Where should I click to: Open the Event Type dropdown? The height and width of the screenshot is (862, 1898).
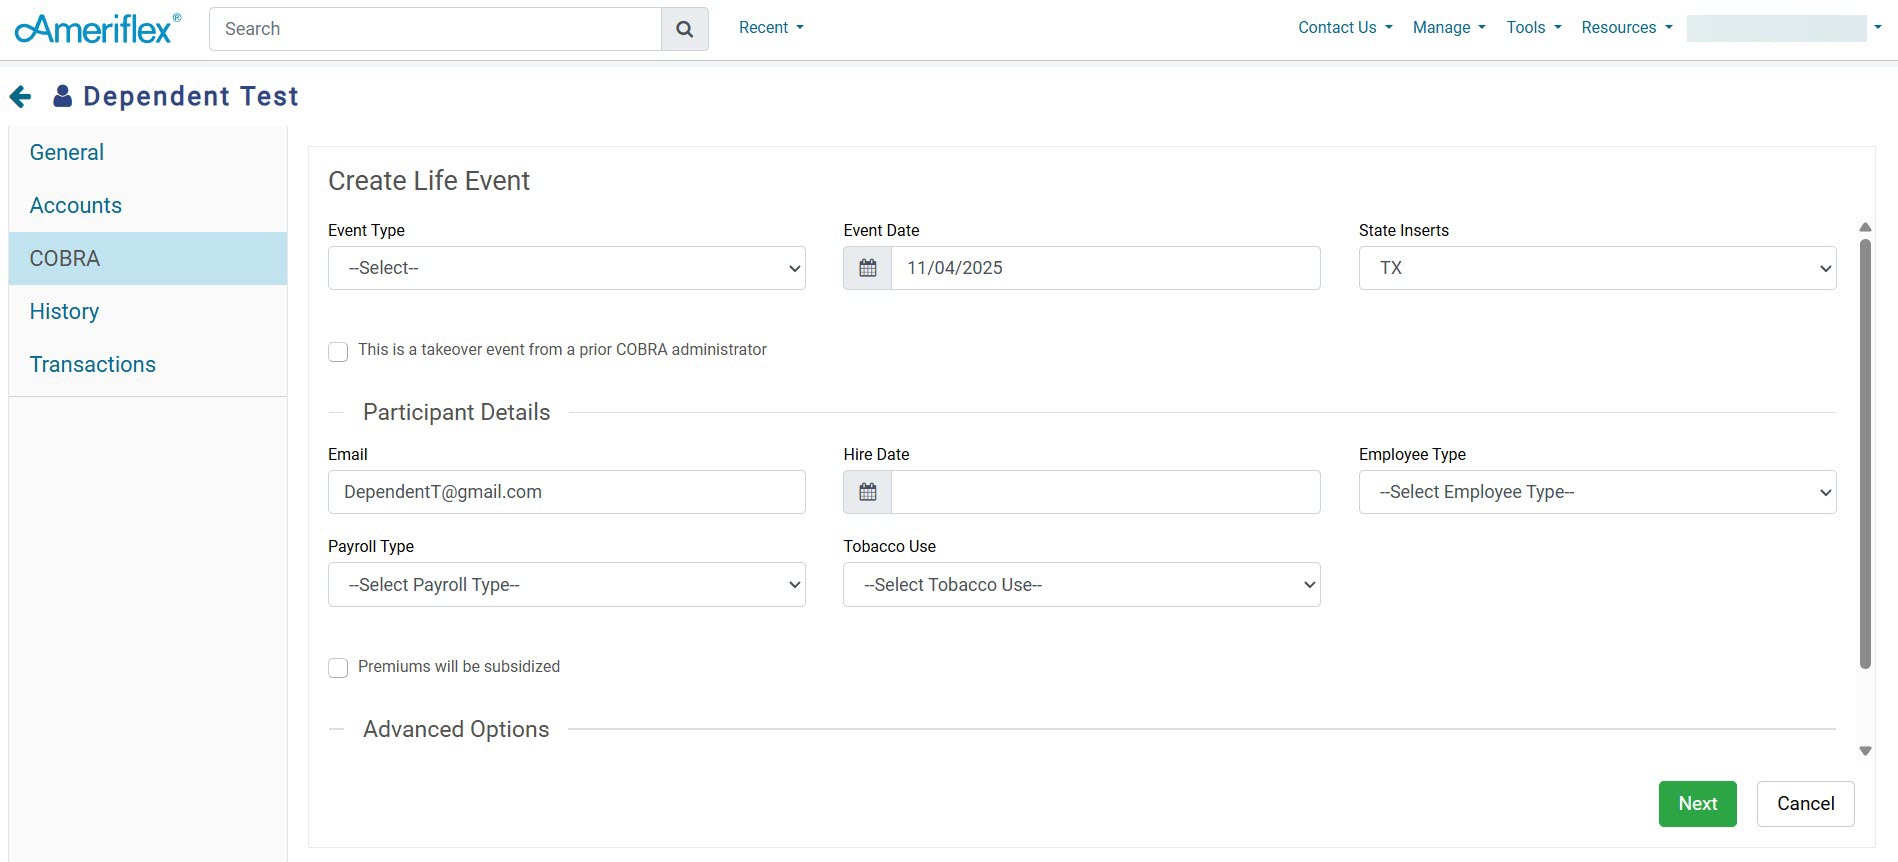coord(566,268)
